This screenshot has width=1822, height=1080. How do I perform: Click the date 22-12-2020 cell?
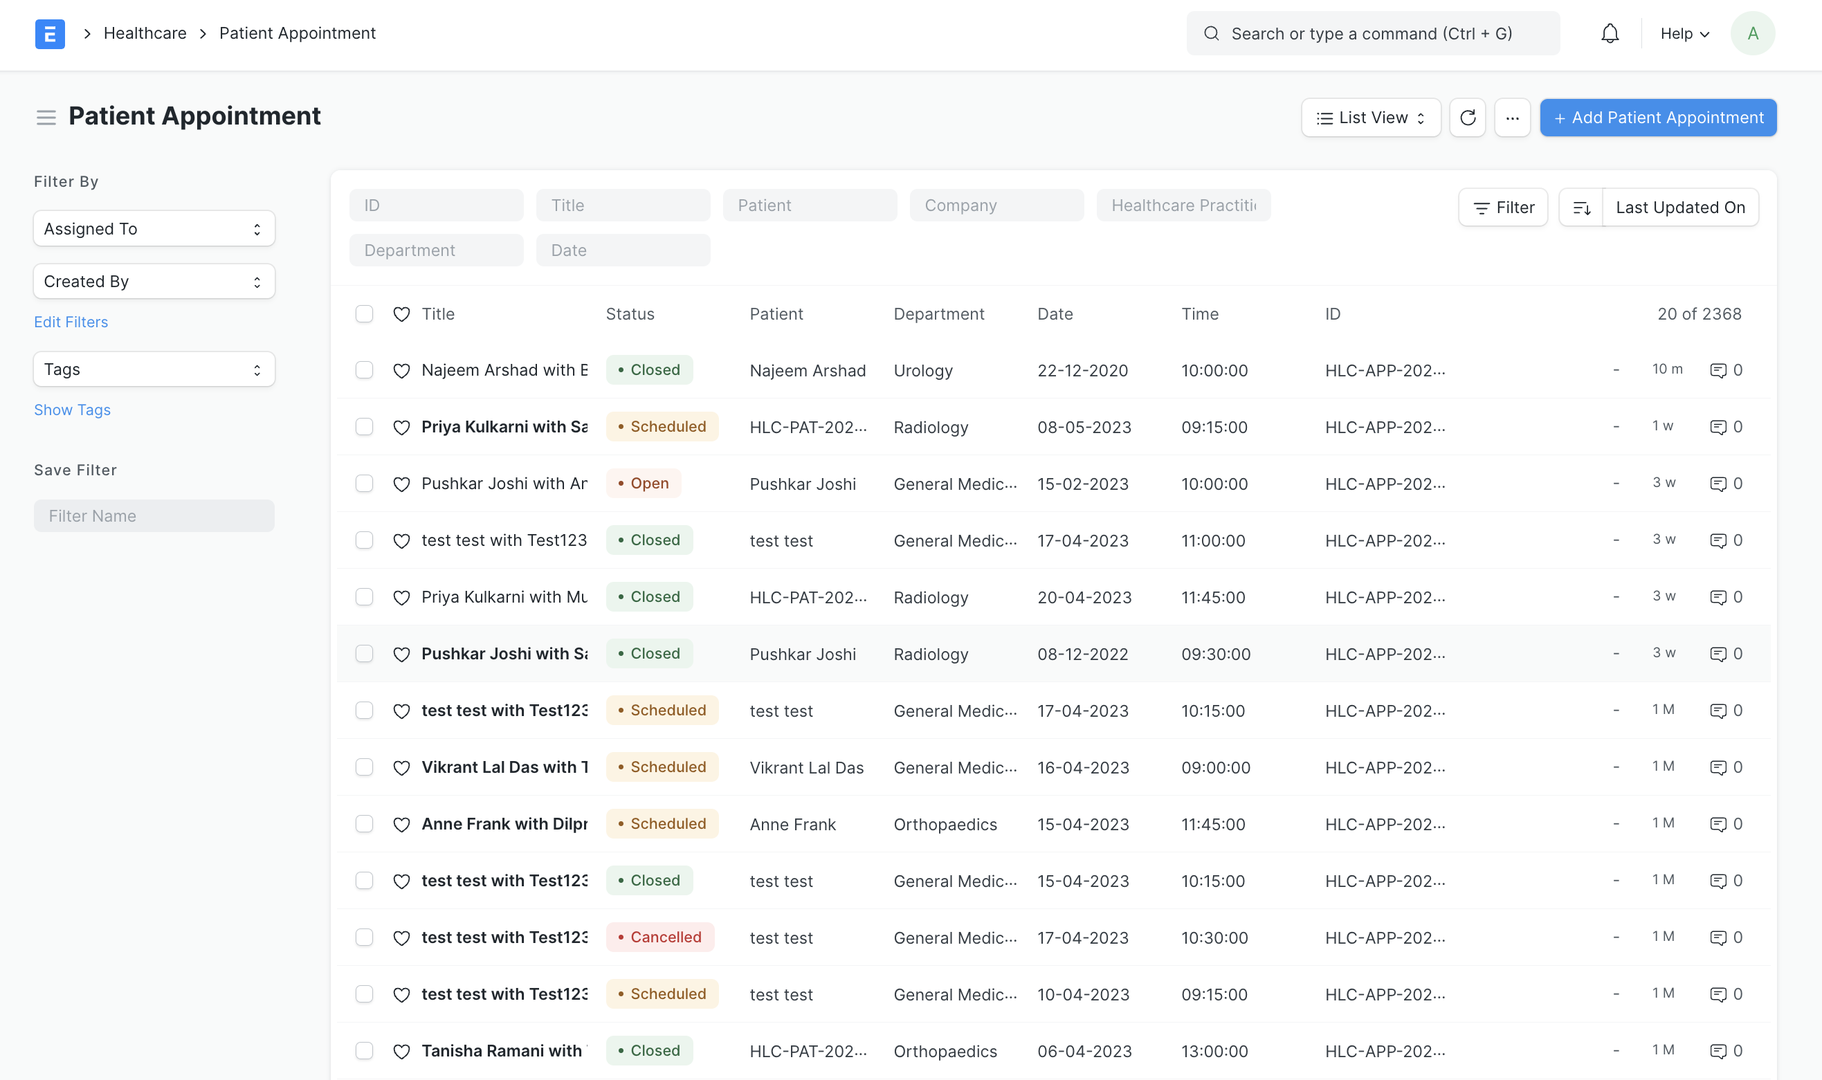click(x=1082, y=371)
